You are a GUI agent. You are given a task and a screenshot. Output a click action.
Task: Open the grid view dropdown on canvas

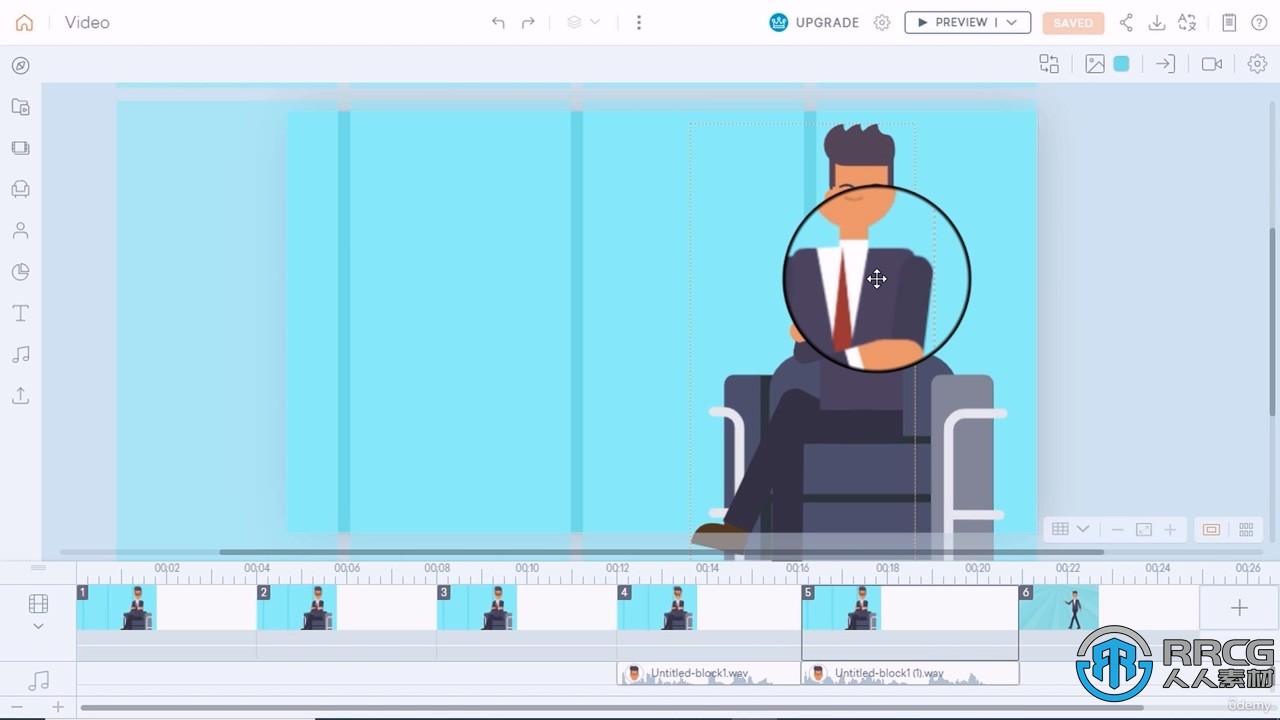[1070, 529]
